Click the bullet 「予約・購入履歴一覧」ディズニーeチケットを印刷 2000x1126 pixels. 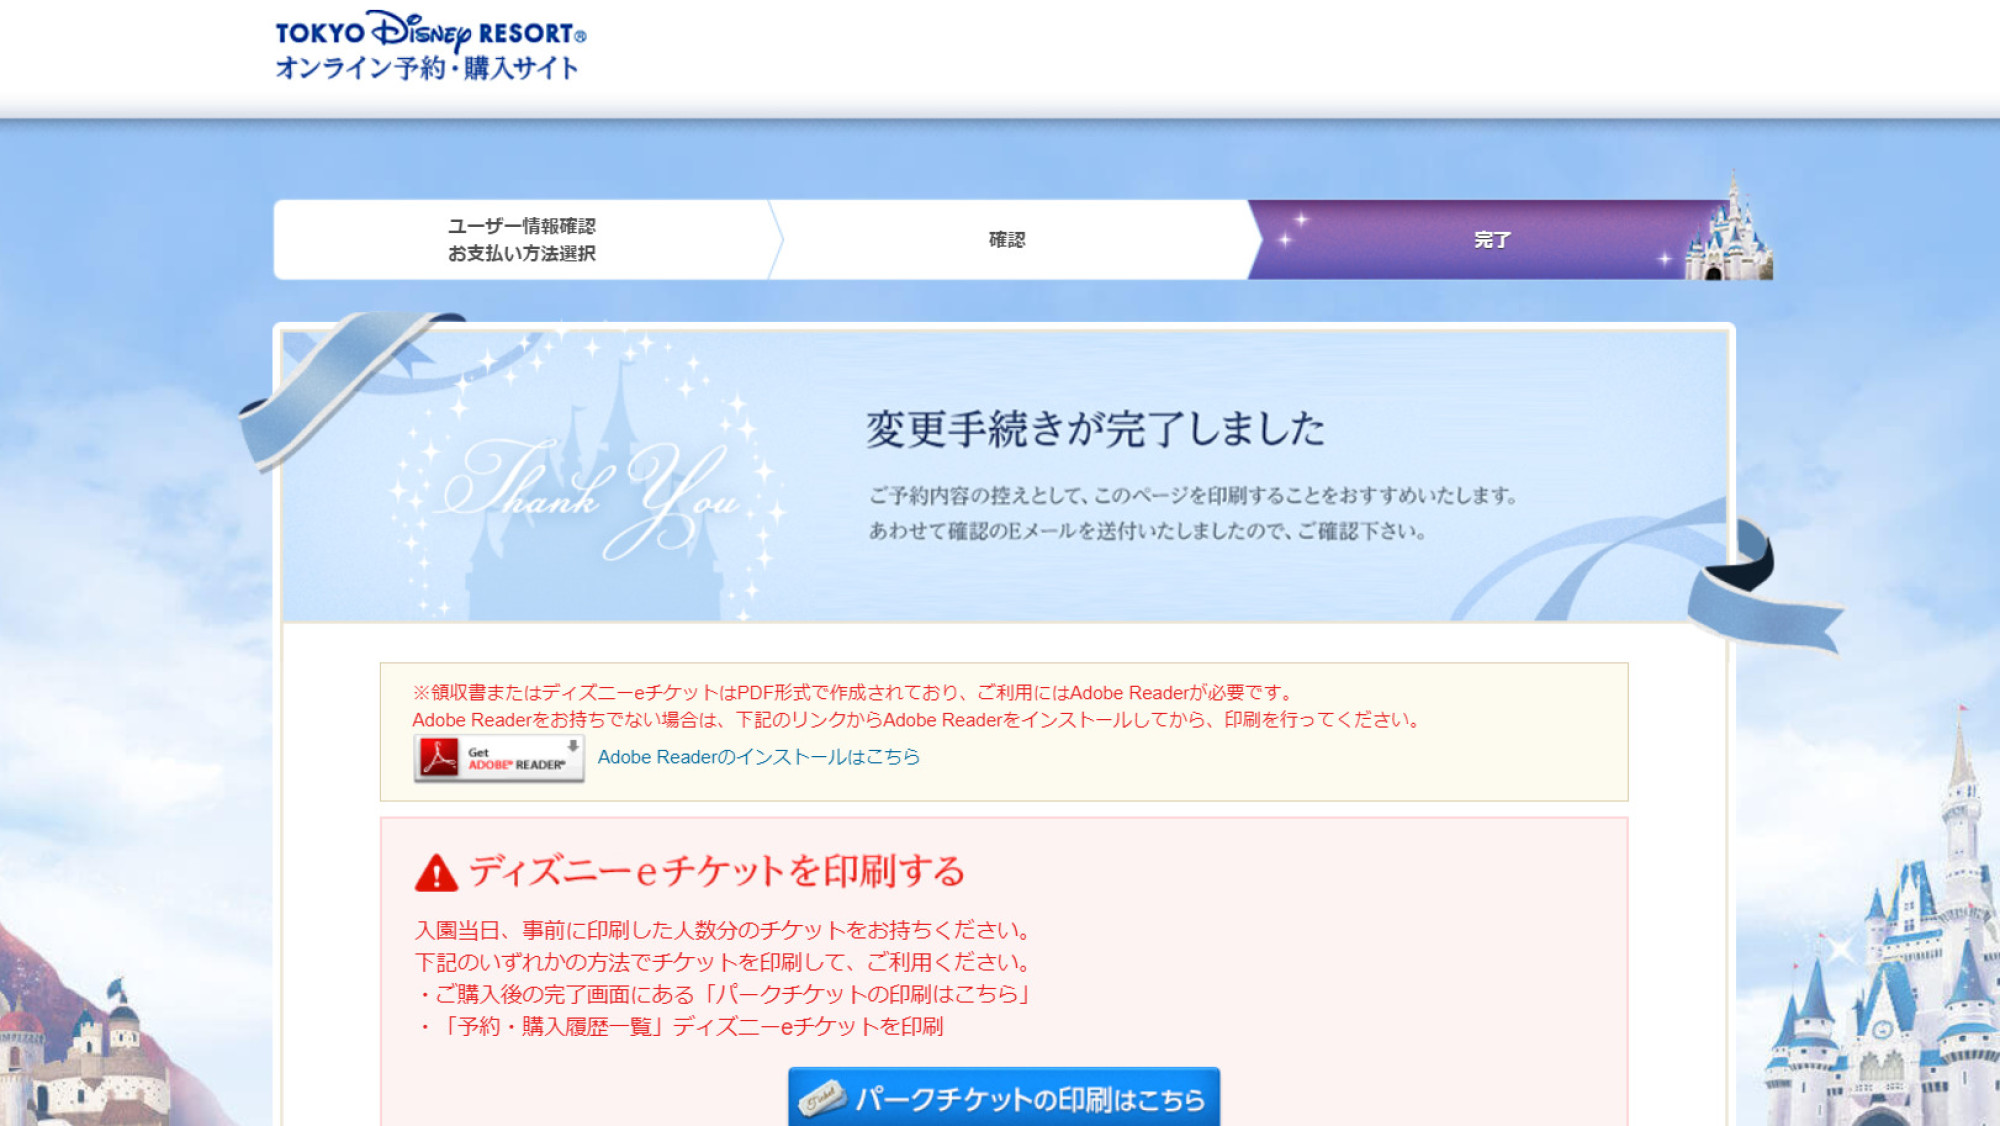(679, 1026)
